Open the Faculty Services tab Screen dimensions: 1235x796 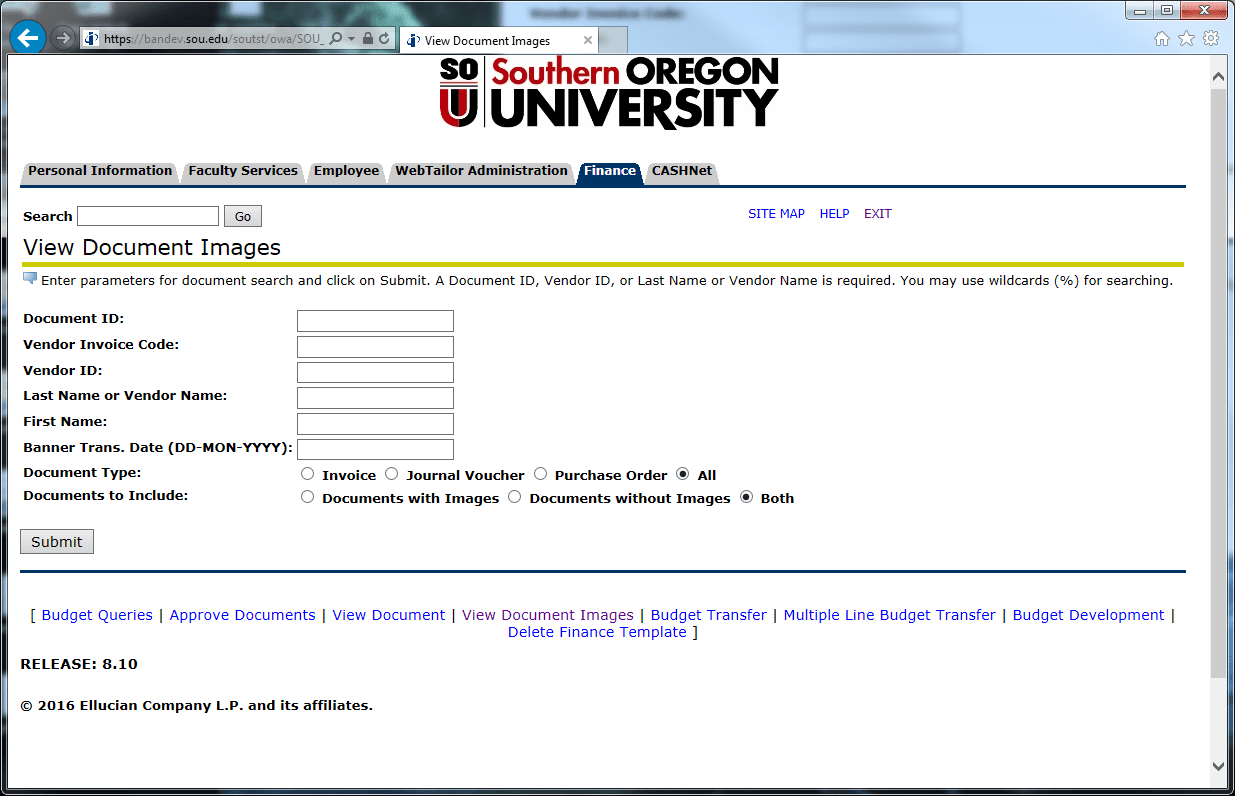click(x=243, y=171)
